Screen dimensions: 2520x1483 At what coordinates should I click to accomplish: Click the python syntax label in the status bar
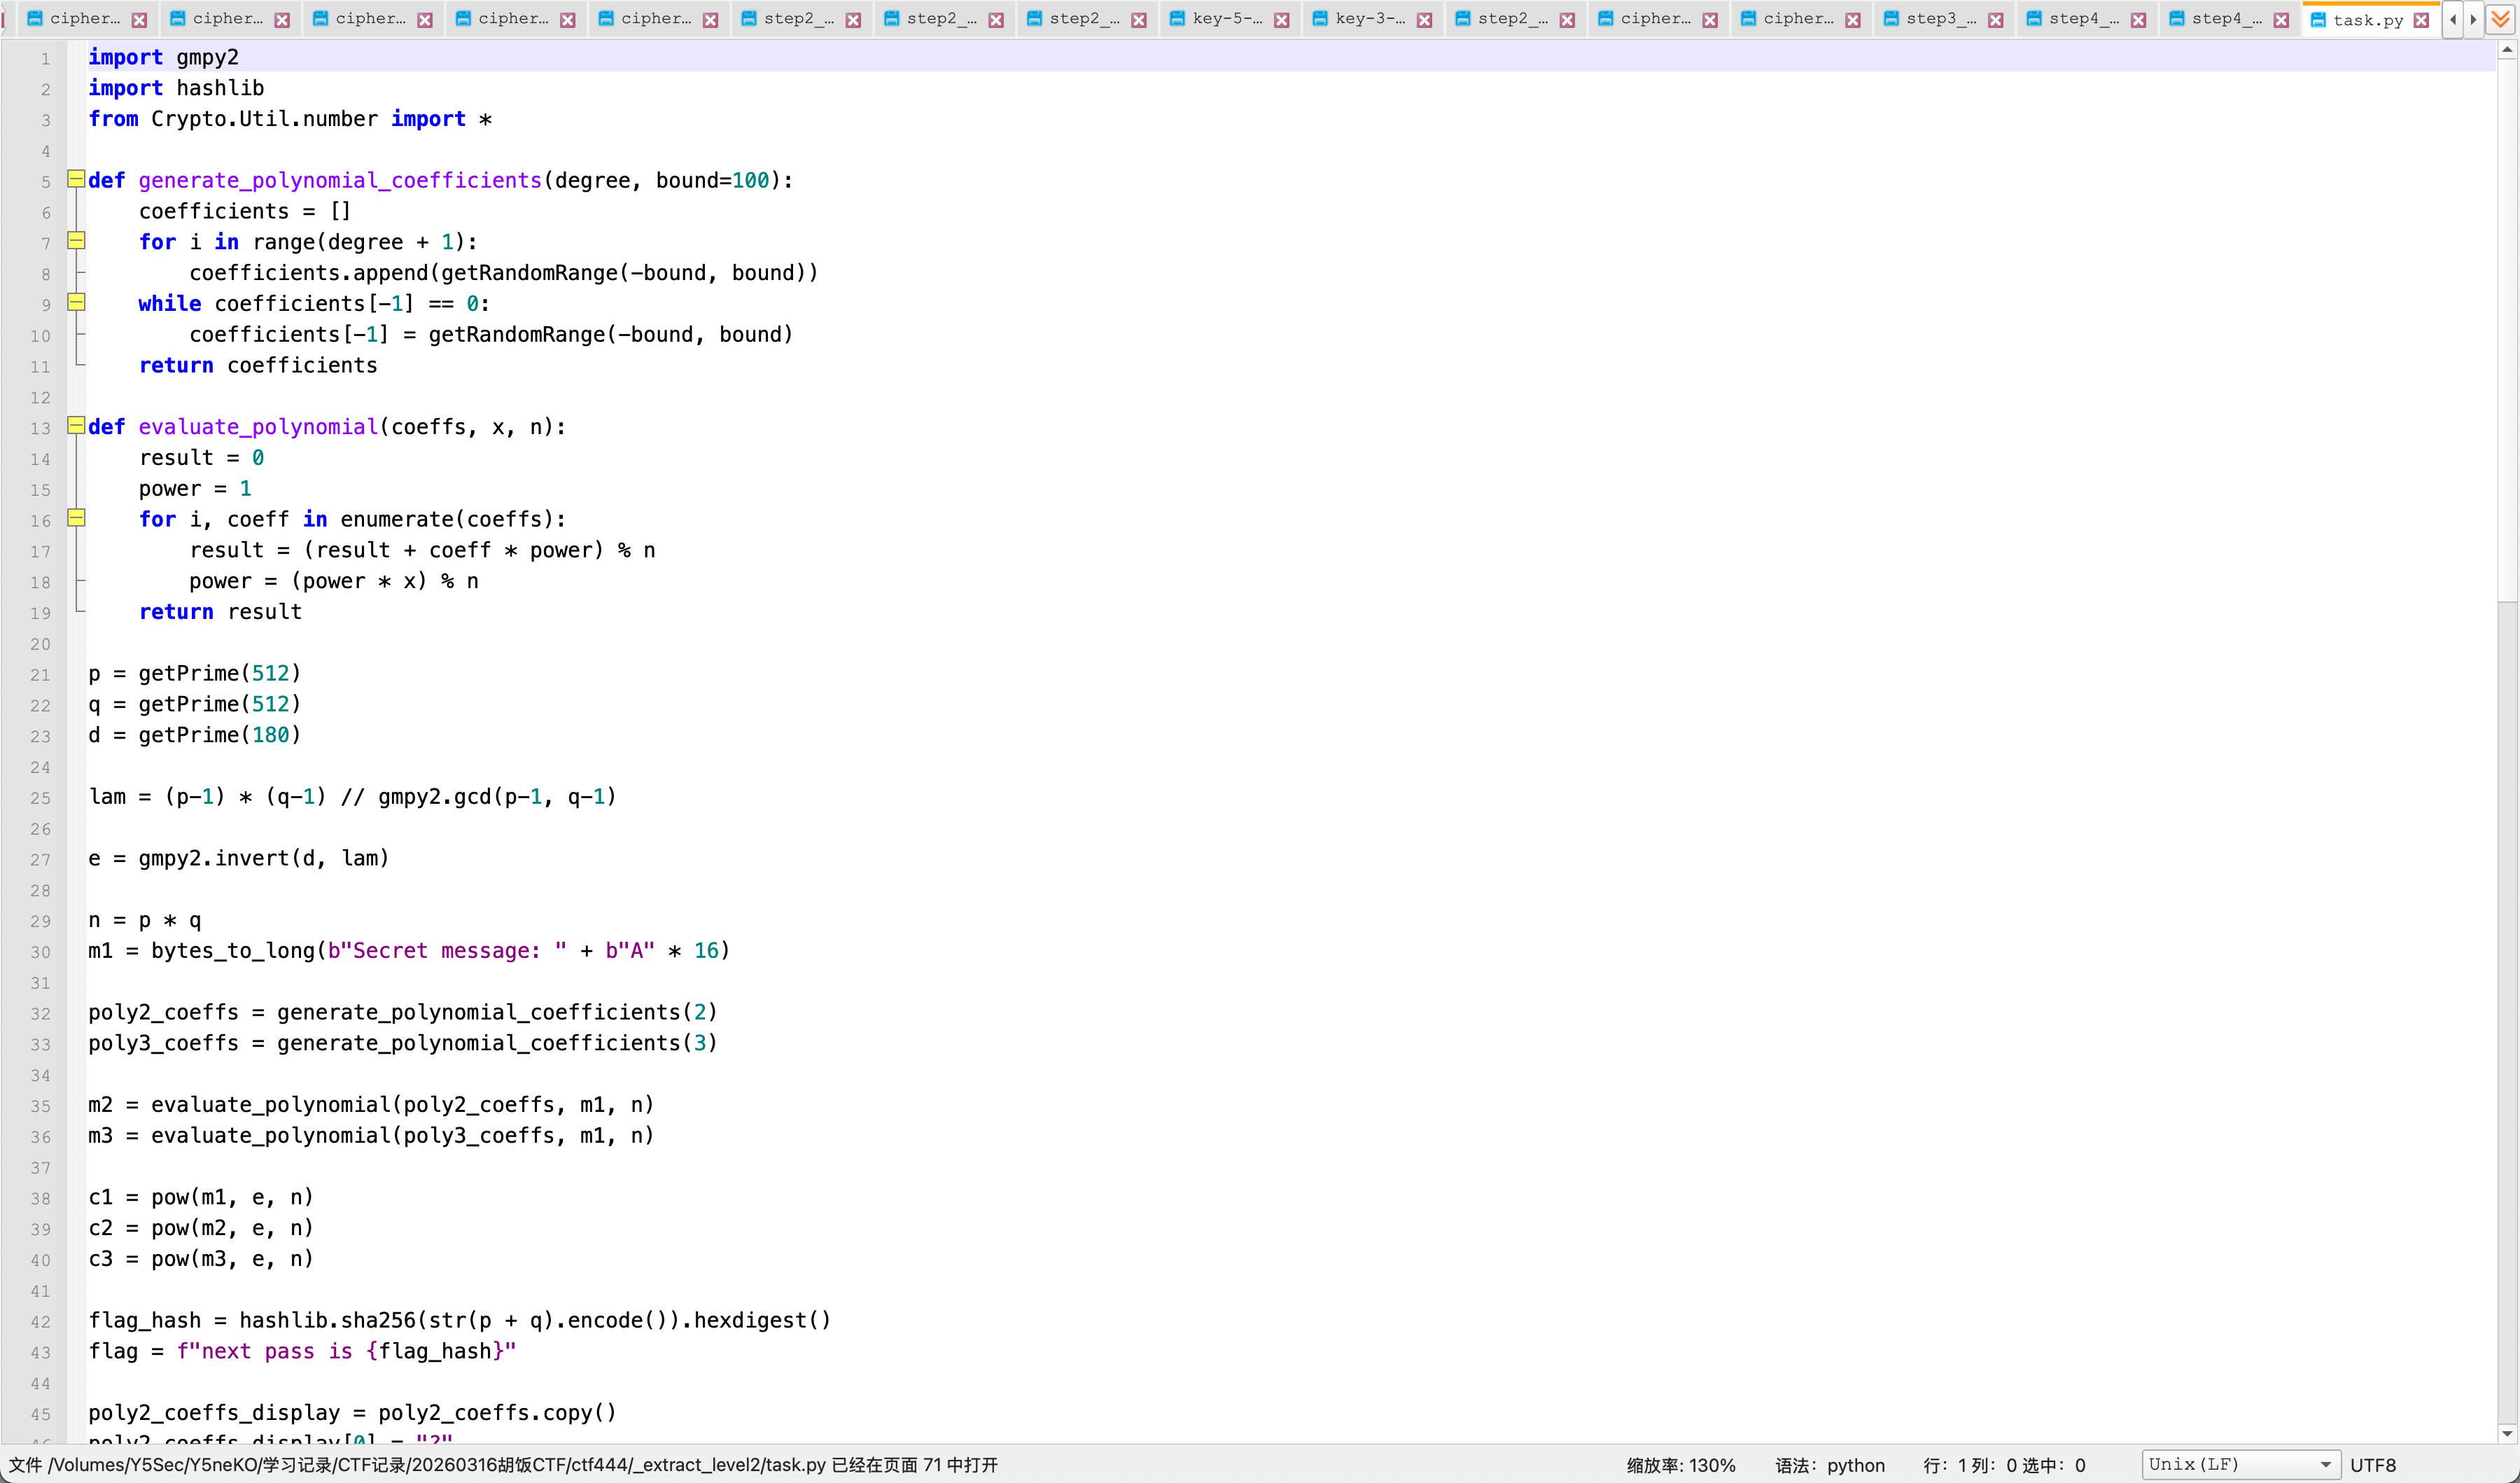[x=1855, y=1465]
